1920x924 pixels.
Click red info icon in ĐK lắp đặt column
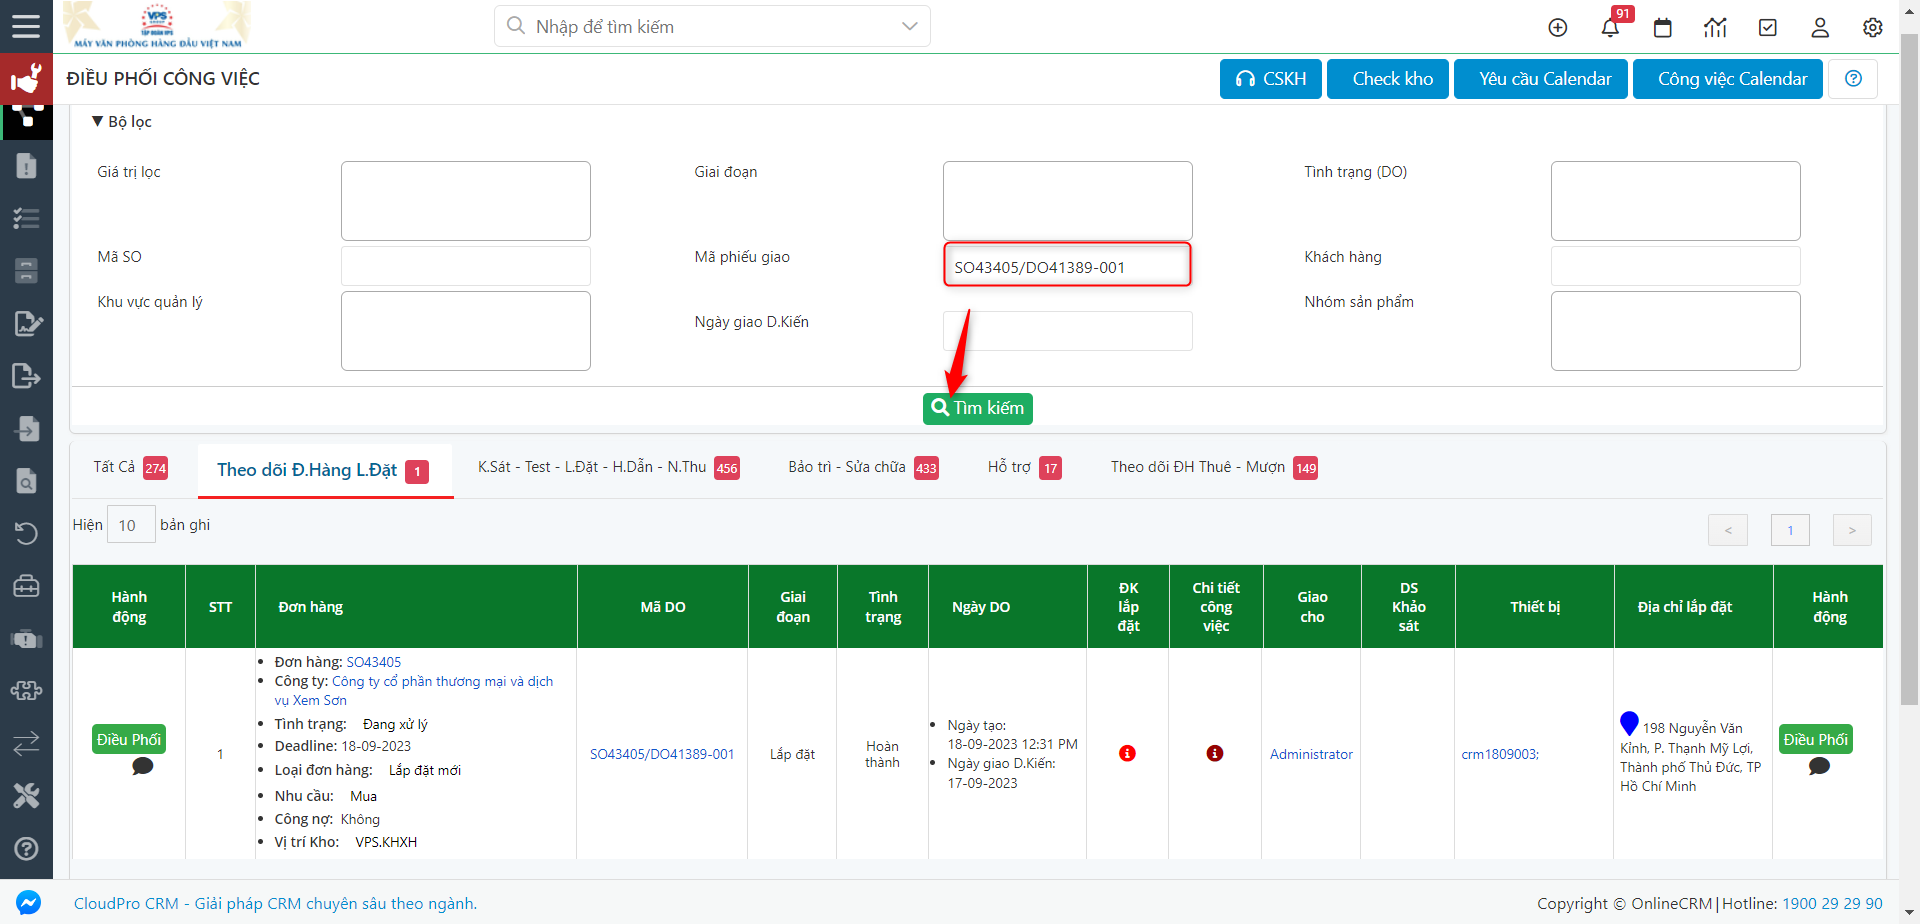click(x=1127, y=753)
